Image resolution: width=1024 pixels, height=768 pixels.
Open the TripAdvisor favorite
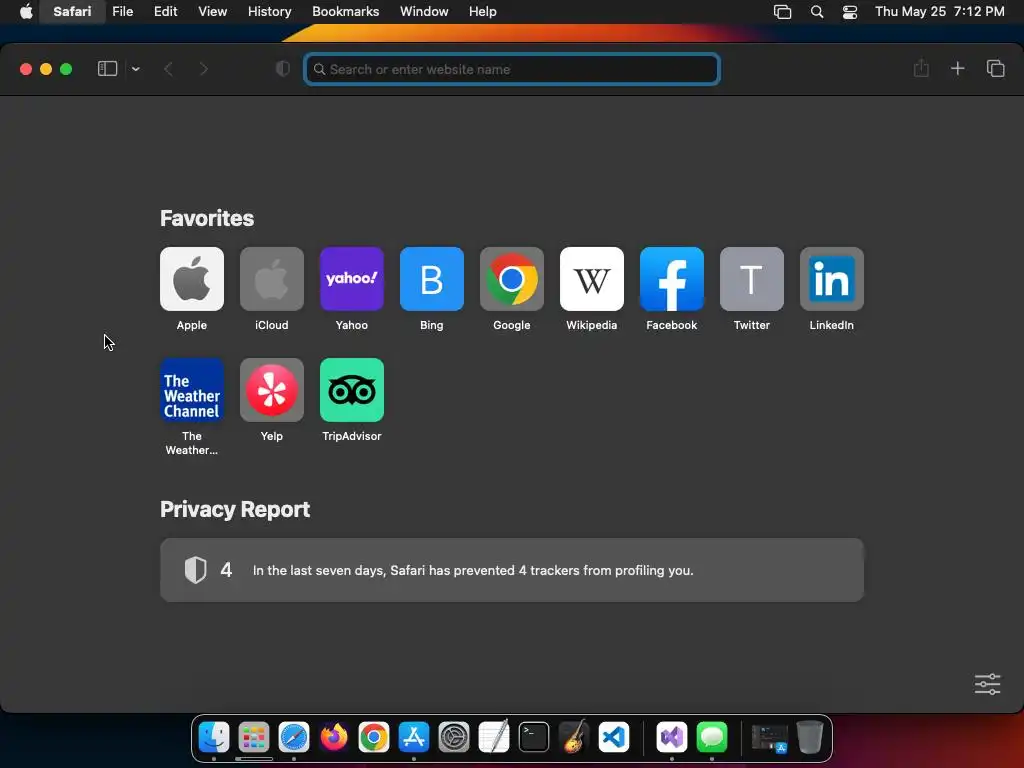[351, 390]
